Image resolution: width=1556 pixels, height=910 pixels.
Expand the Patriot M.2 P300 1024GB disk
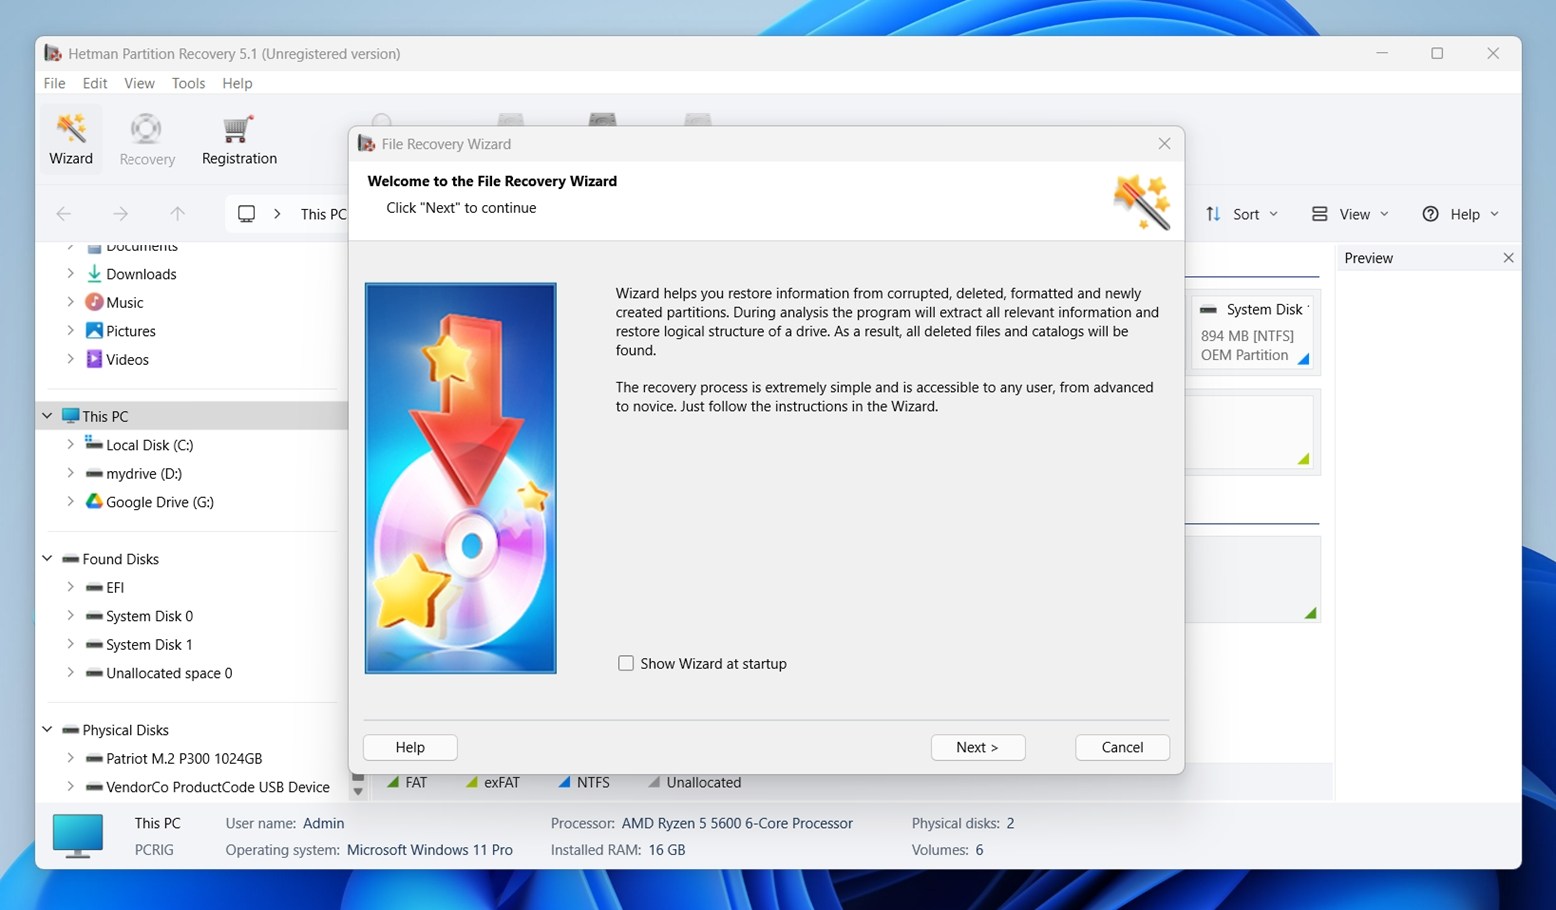pos(69,758)
